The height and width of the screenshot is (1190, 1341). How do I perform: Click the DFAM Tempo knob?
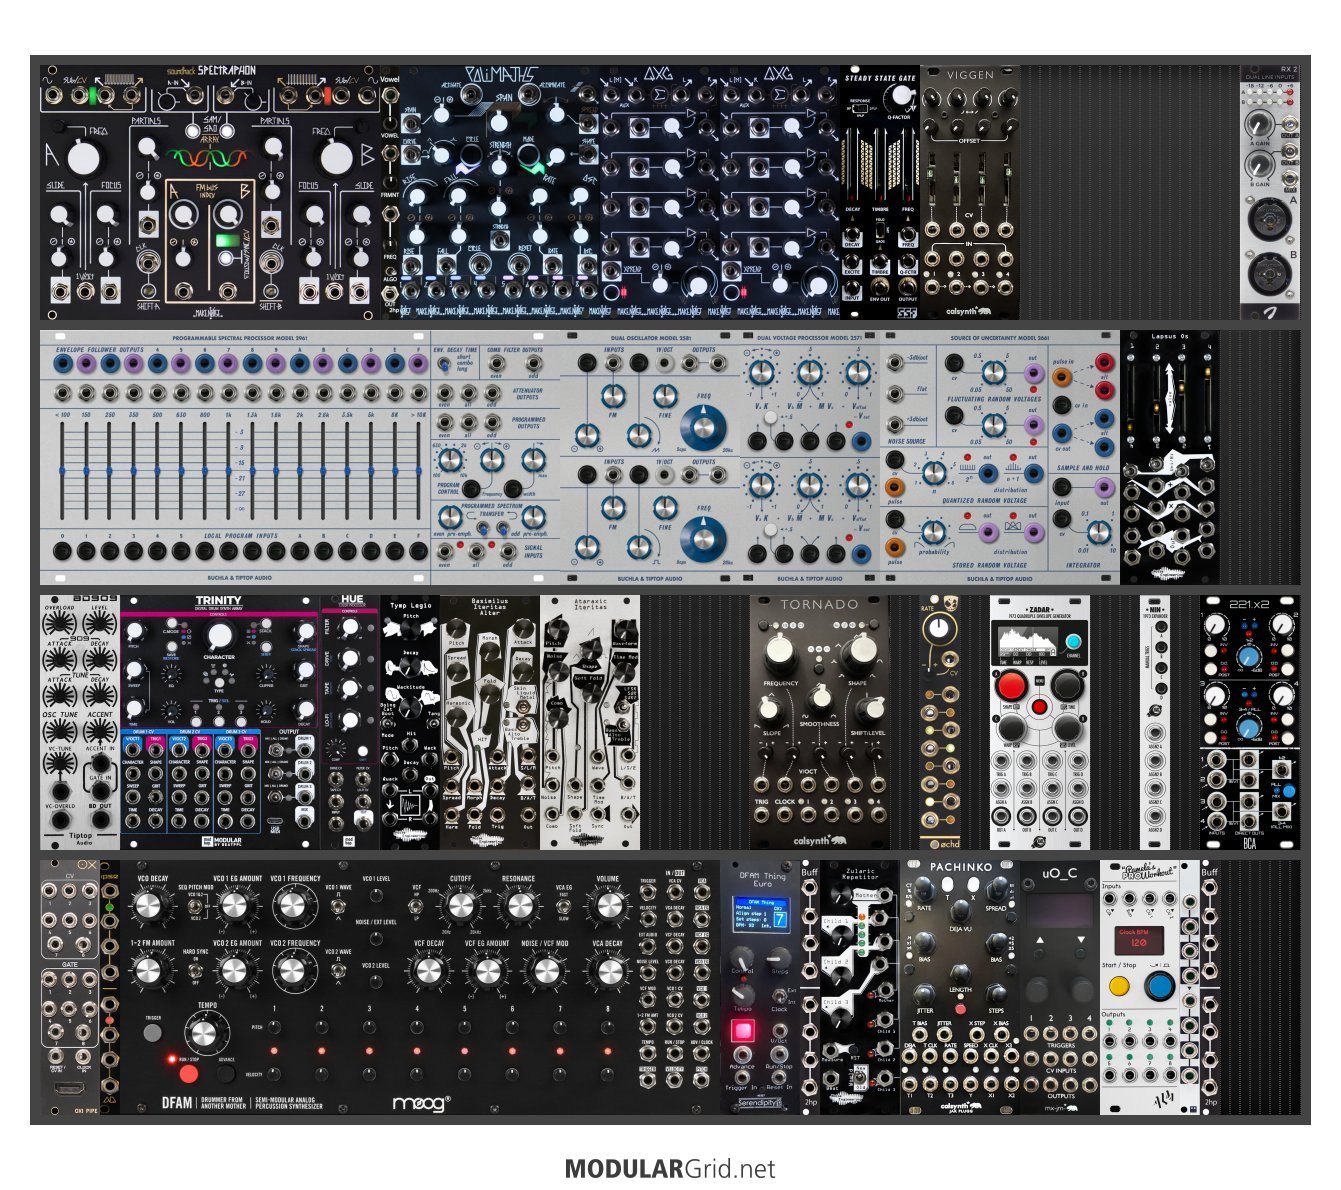coord(202,1035)
